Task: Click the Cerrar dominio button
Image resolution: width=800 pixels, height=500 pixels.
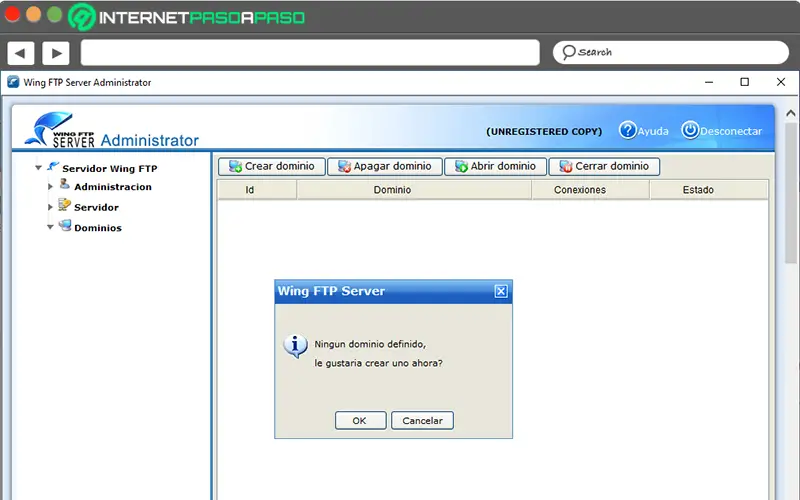Action: click(604, 166)
